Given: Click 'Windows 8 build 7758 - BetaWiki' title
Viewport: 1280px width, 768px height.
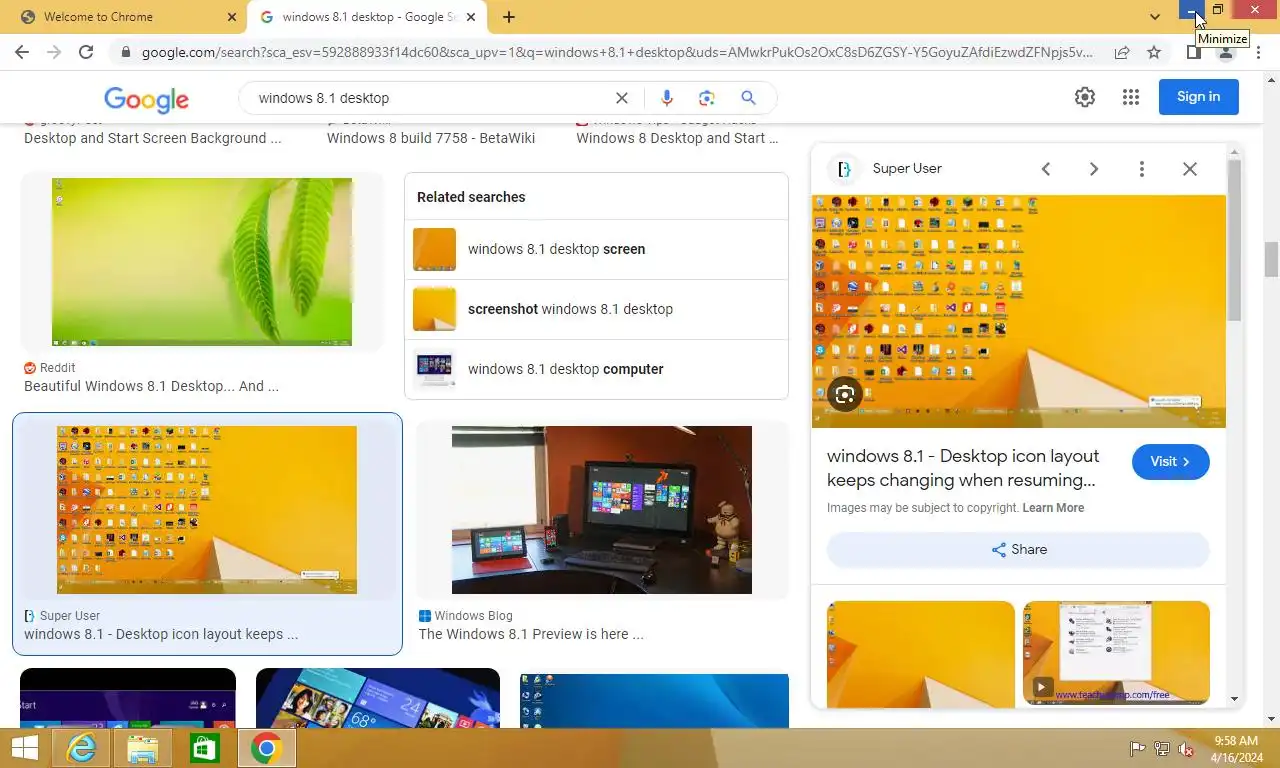Looking at the screenshot, I should [431, 138].
